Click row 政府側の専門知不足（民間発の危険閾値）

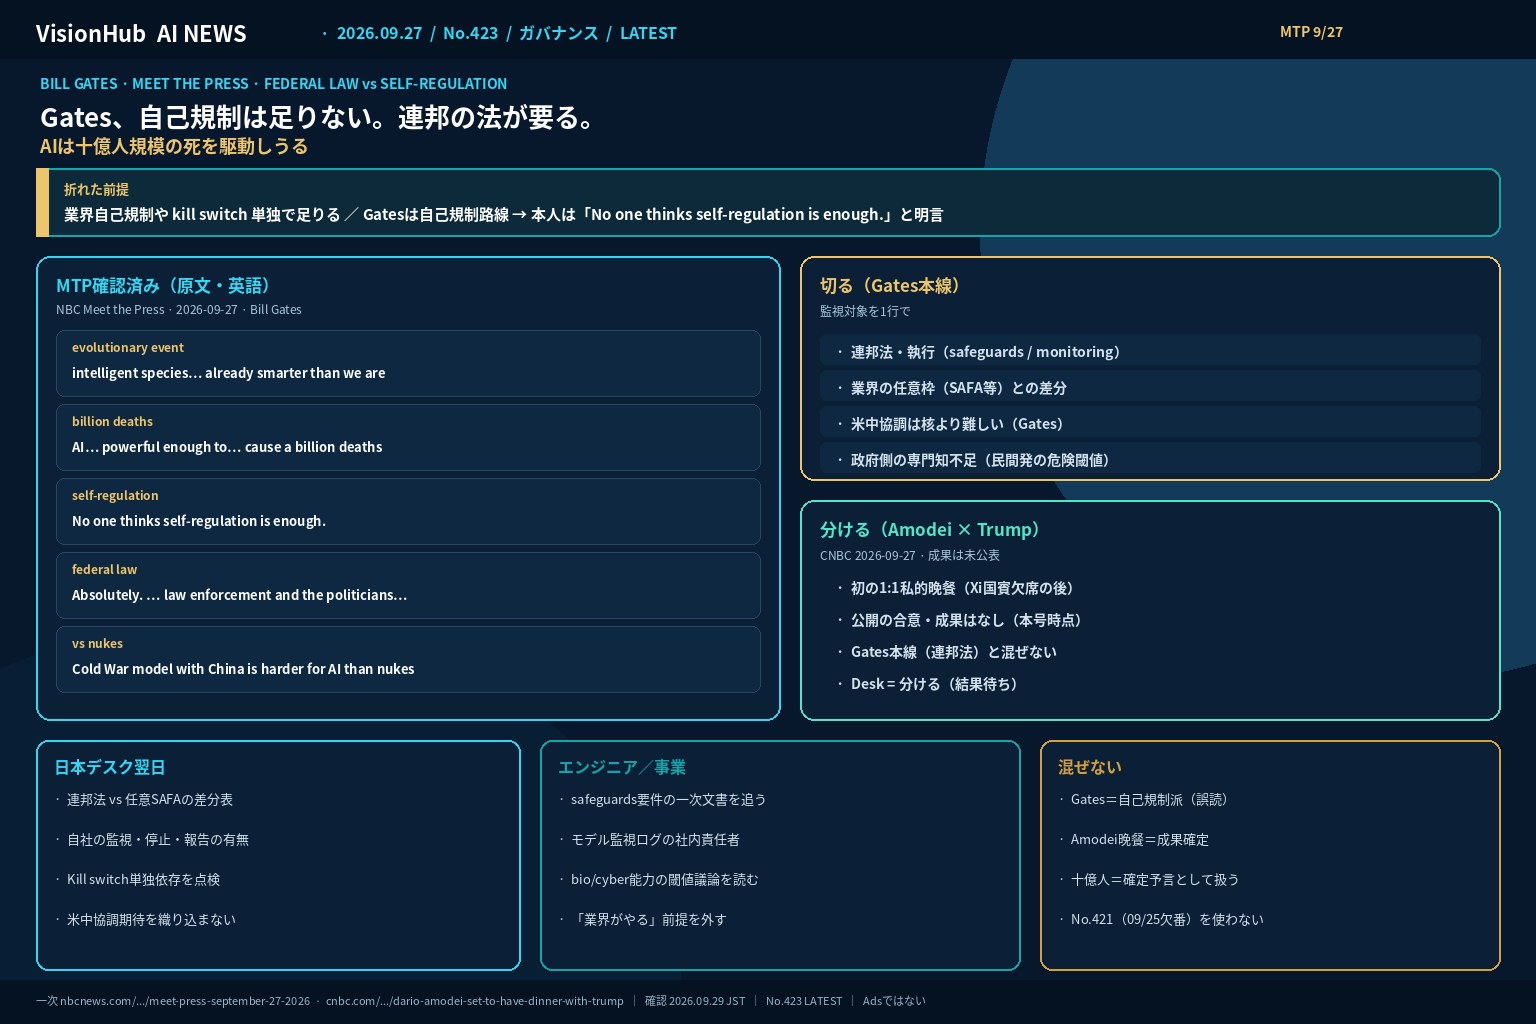tap(1150, 459)
